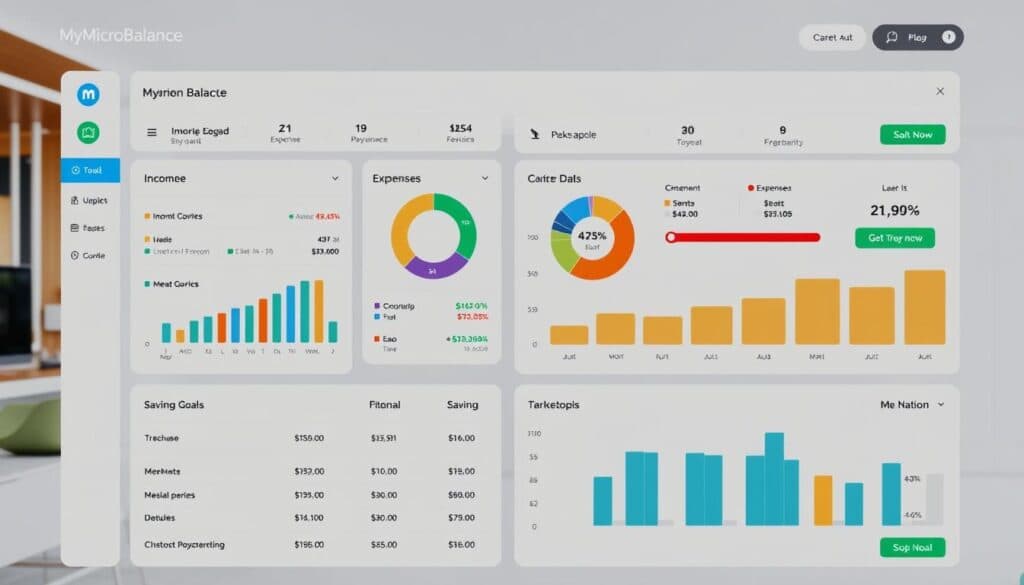Click the blue M logo icon in sidebar
The image size is (1024, 585).
88,95
